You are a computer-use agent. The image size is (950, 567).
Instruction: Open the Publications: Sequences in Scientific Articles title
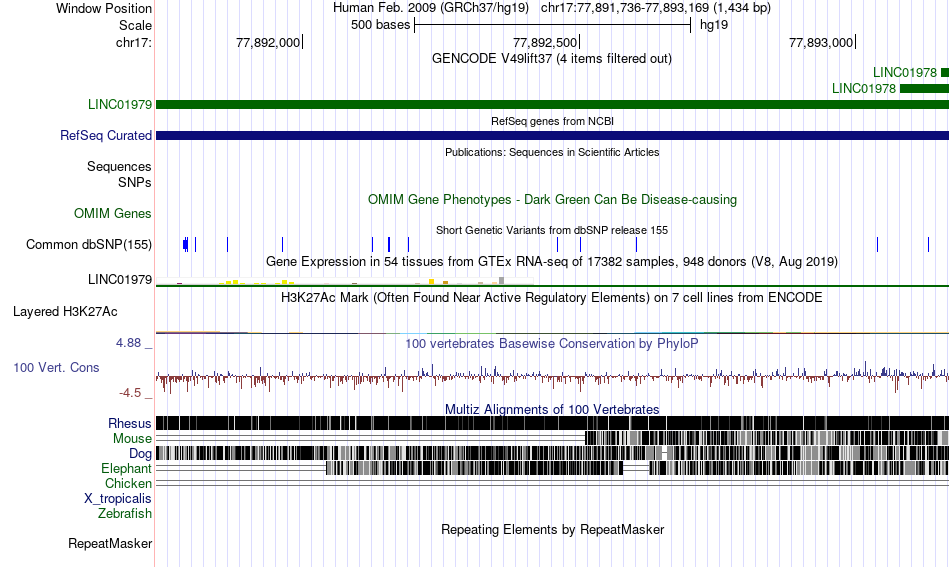pyautogui.click(x=552, y=152)
